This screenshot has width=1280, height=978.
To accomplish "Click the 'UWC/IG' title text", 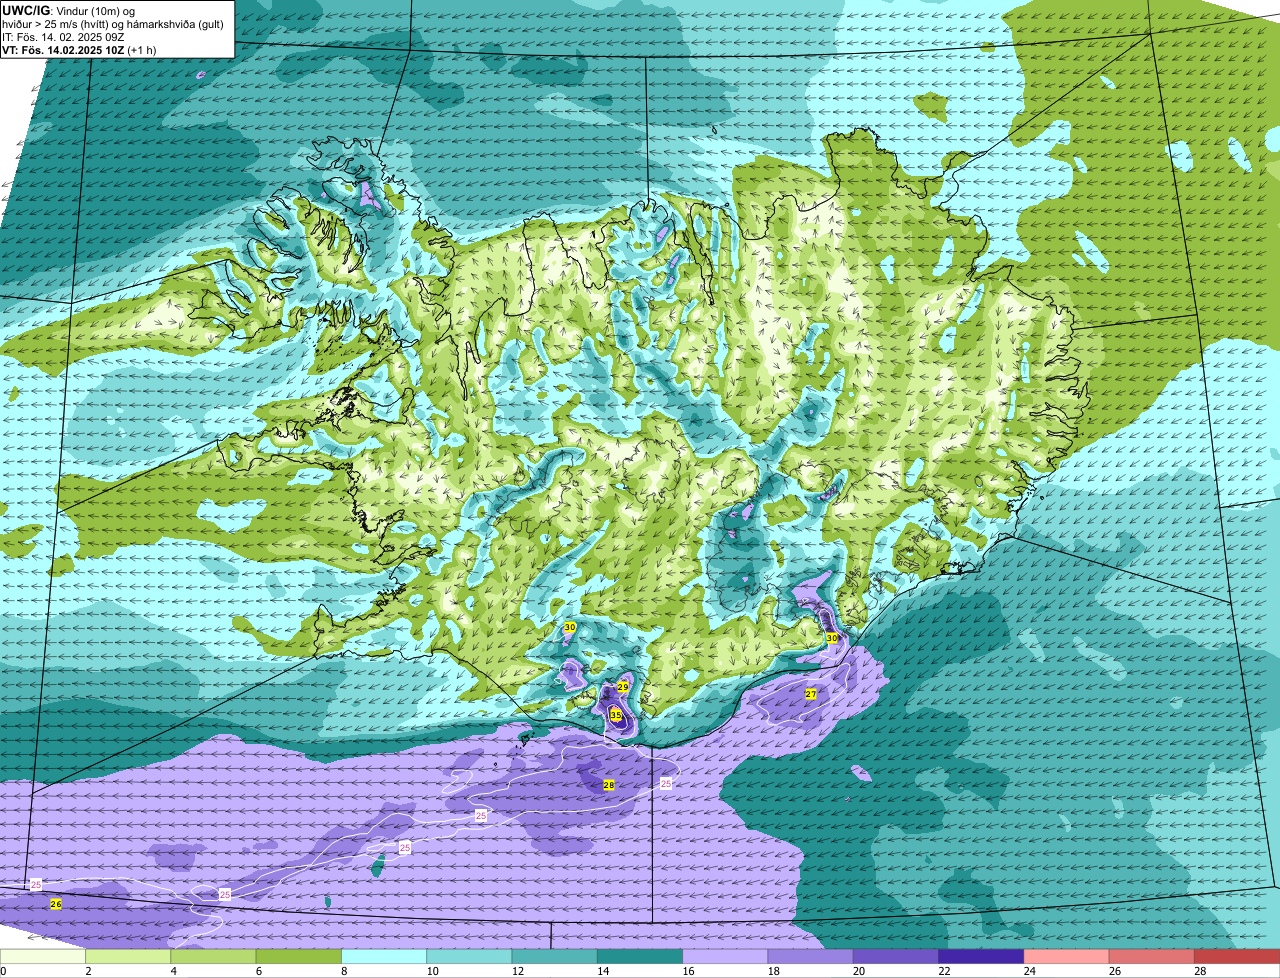I will (27, 10).
